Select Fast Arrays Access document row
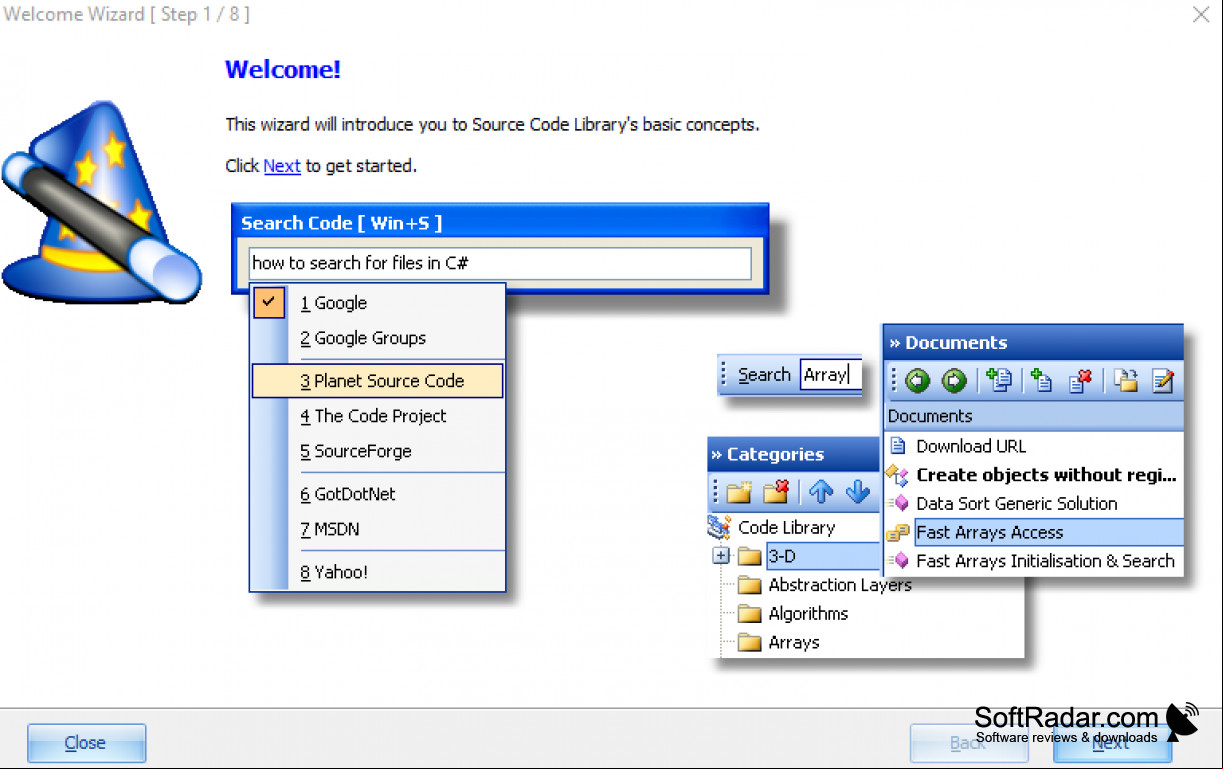Image resolution: width=1223 pixels, height=769 pixels. pyautogui.click(x=1034, y=532)
